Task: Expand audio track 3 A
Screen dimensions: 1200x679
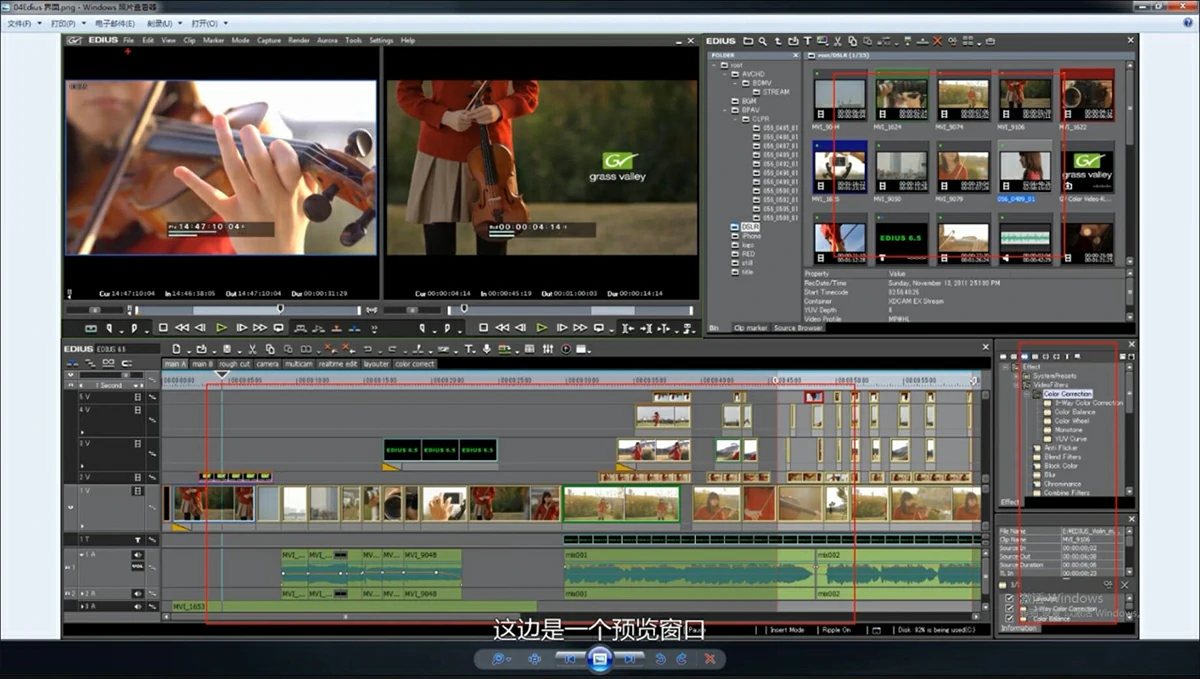Action: tap(81, 607)
